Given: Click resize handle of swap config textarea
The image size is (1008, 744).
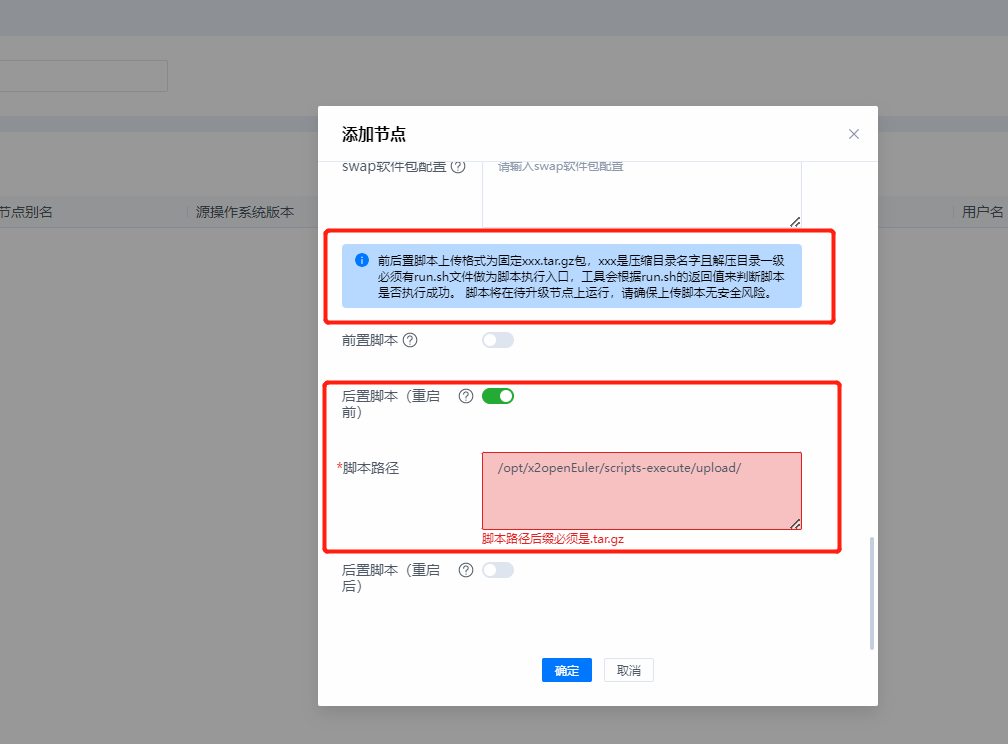Looking at the screenshot, I should point(795,221).
